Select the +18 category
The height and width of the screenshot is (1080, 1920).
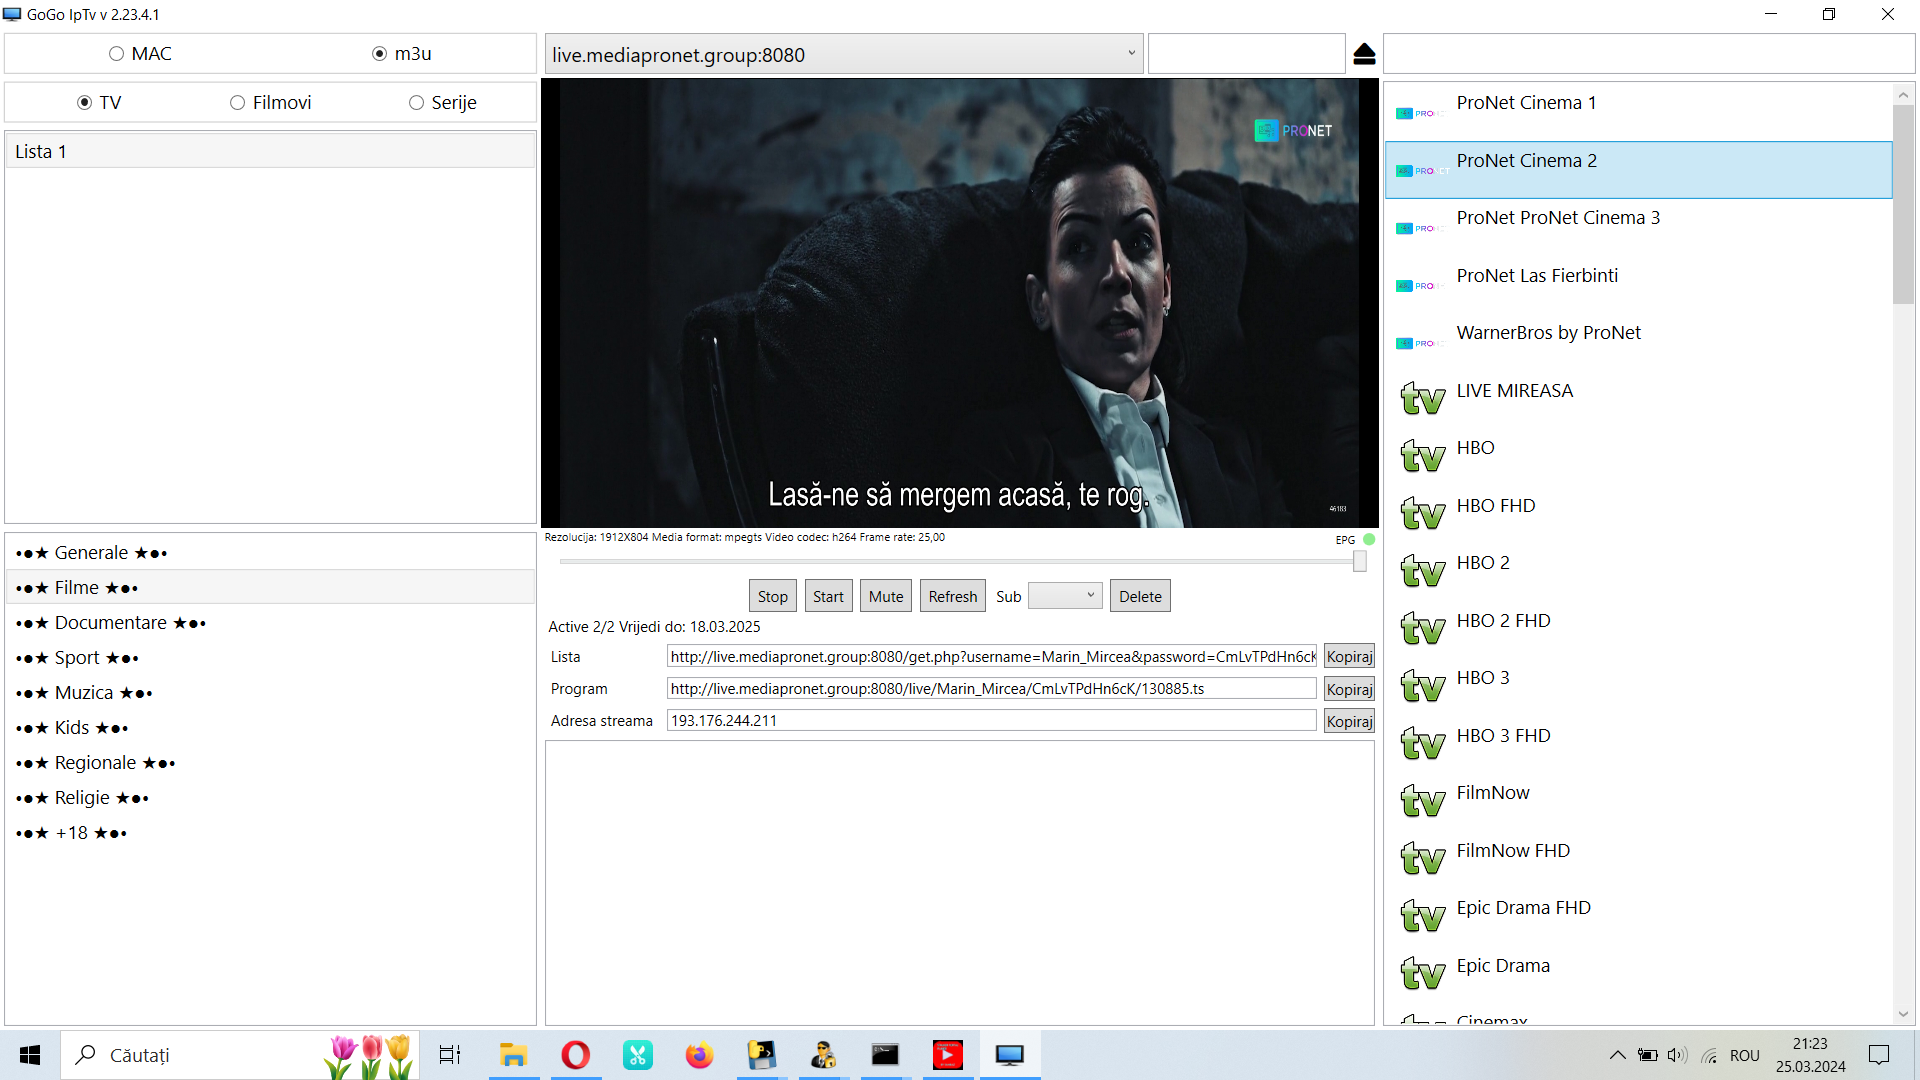(270, 833)
